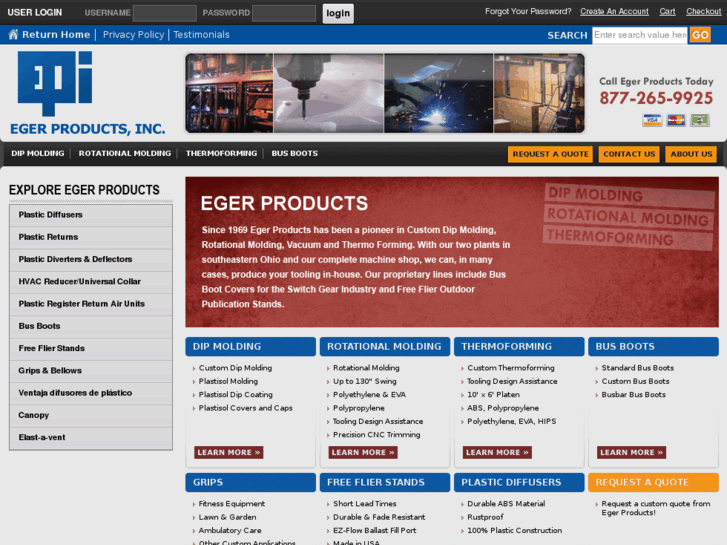Viewport: 727px width, 545px height.
Task: Click the Custom Dip Molding list item
Action: coord(235,368)
